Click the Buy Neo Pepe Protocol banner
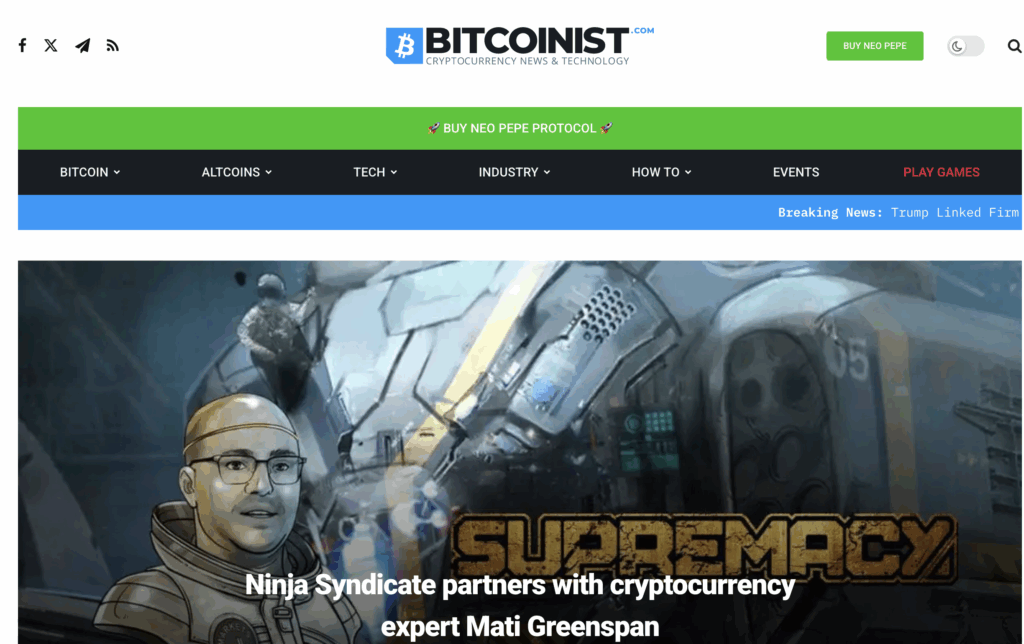The image size is (1024, 644). (x=520, y=129)
